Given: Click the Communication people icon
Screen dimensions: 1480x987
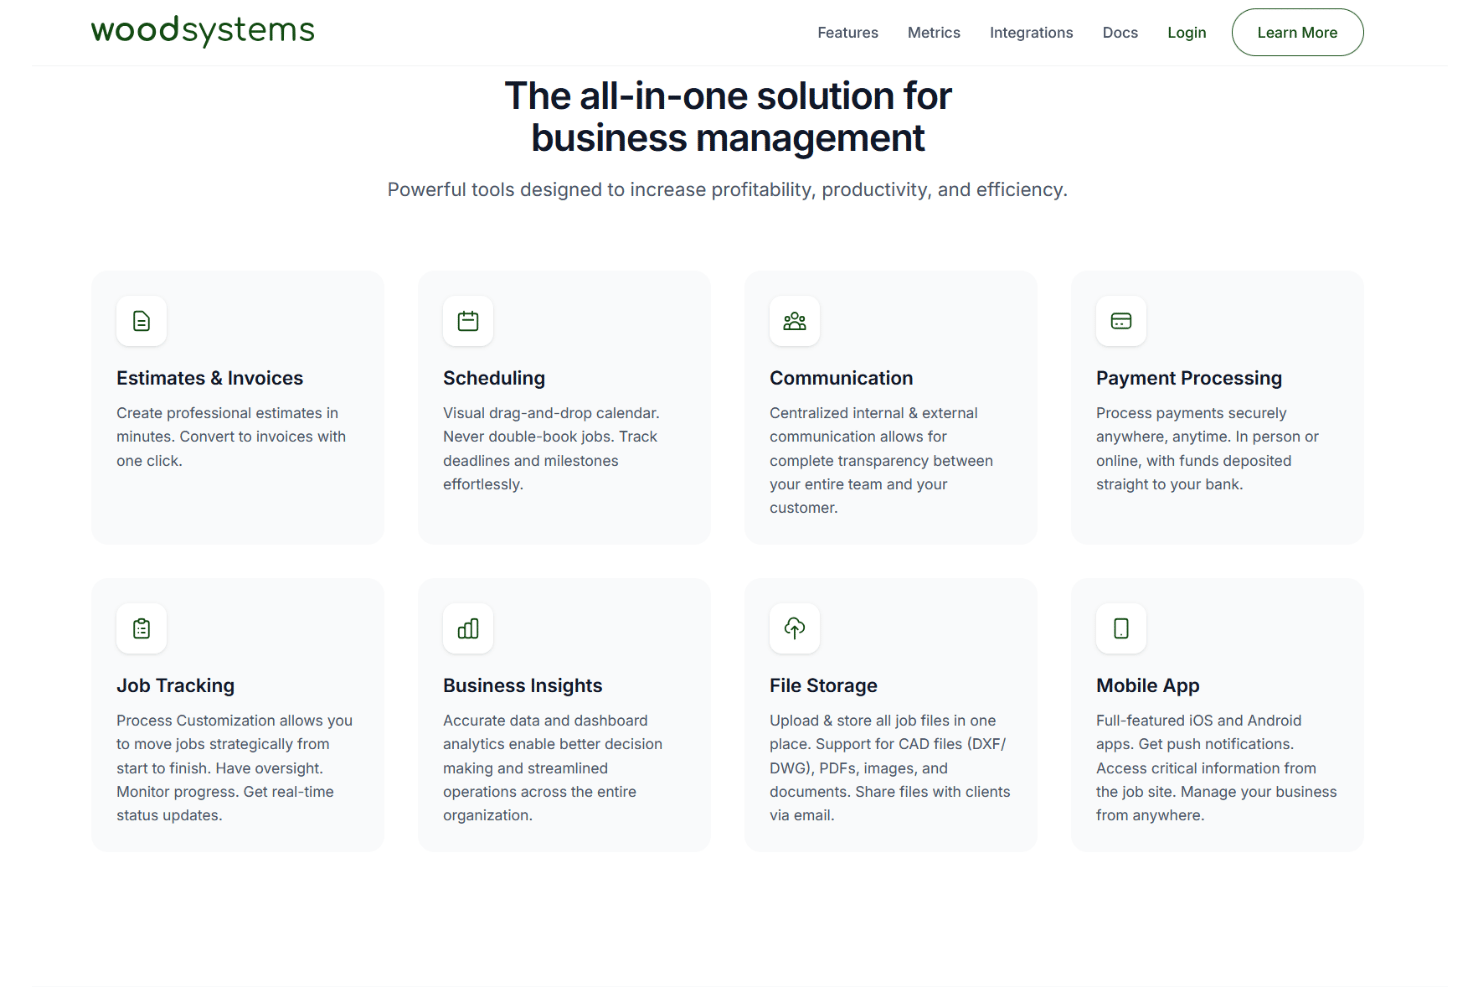Looking at the screenshot, I should [x=795, y=321].
